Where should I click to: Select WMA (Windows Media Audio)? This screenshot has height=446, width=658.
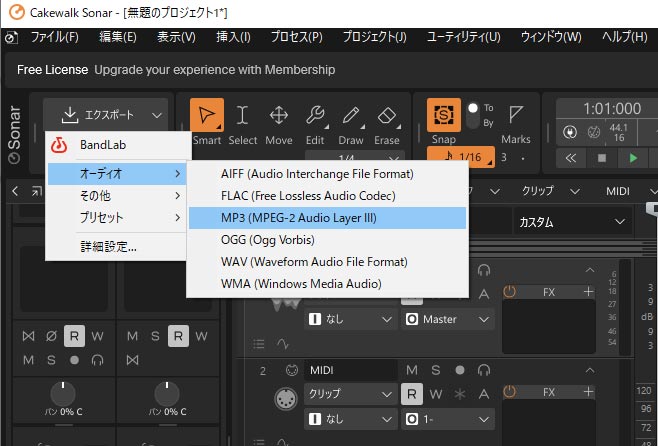coord(327,284)
